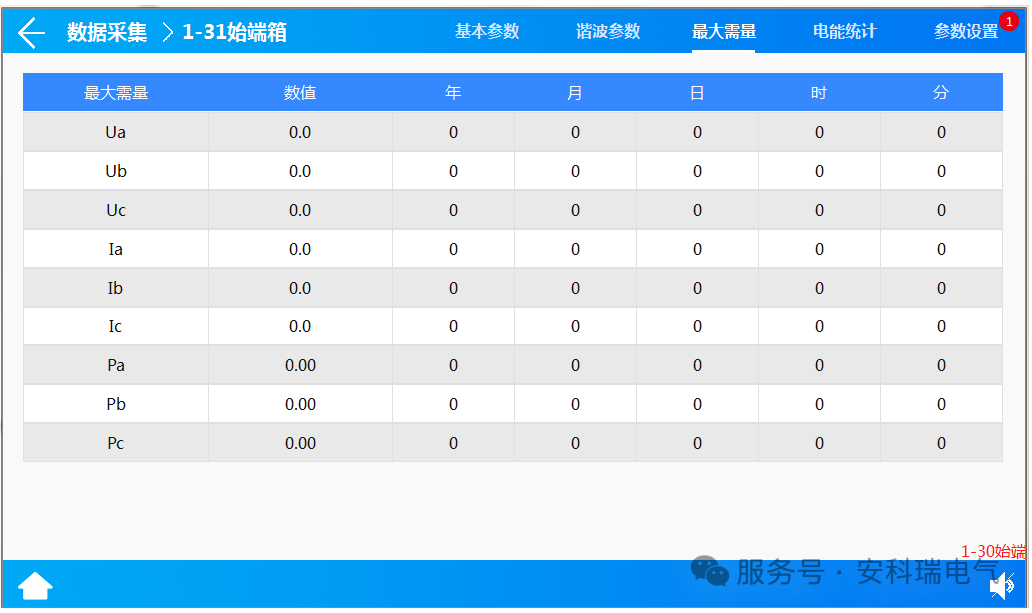Click the 分 column header
Screen dimensions: 1032x613
tap(941, 93)
